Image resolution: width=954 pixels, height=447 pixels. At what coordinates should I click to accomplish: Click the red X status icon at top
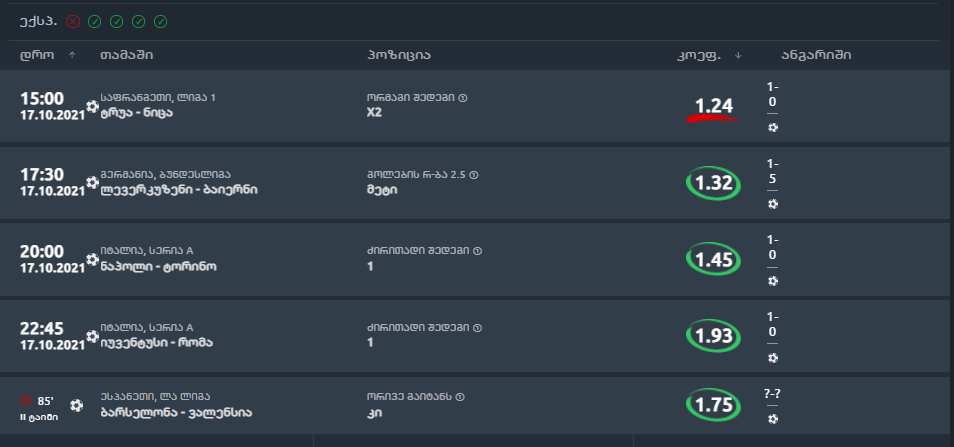(x=72, y=21)
